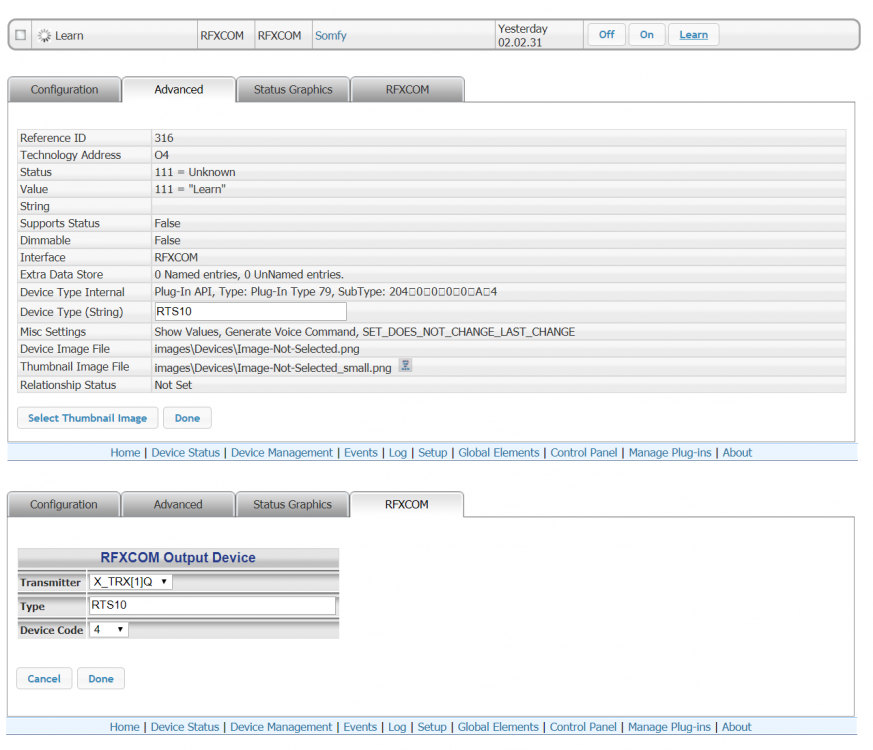The width and height of the screenshot is (873, 750).
Task: Click Done next to the Cancel button
Action: [101, 679]
